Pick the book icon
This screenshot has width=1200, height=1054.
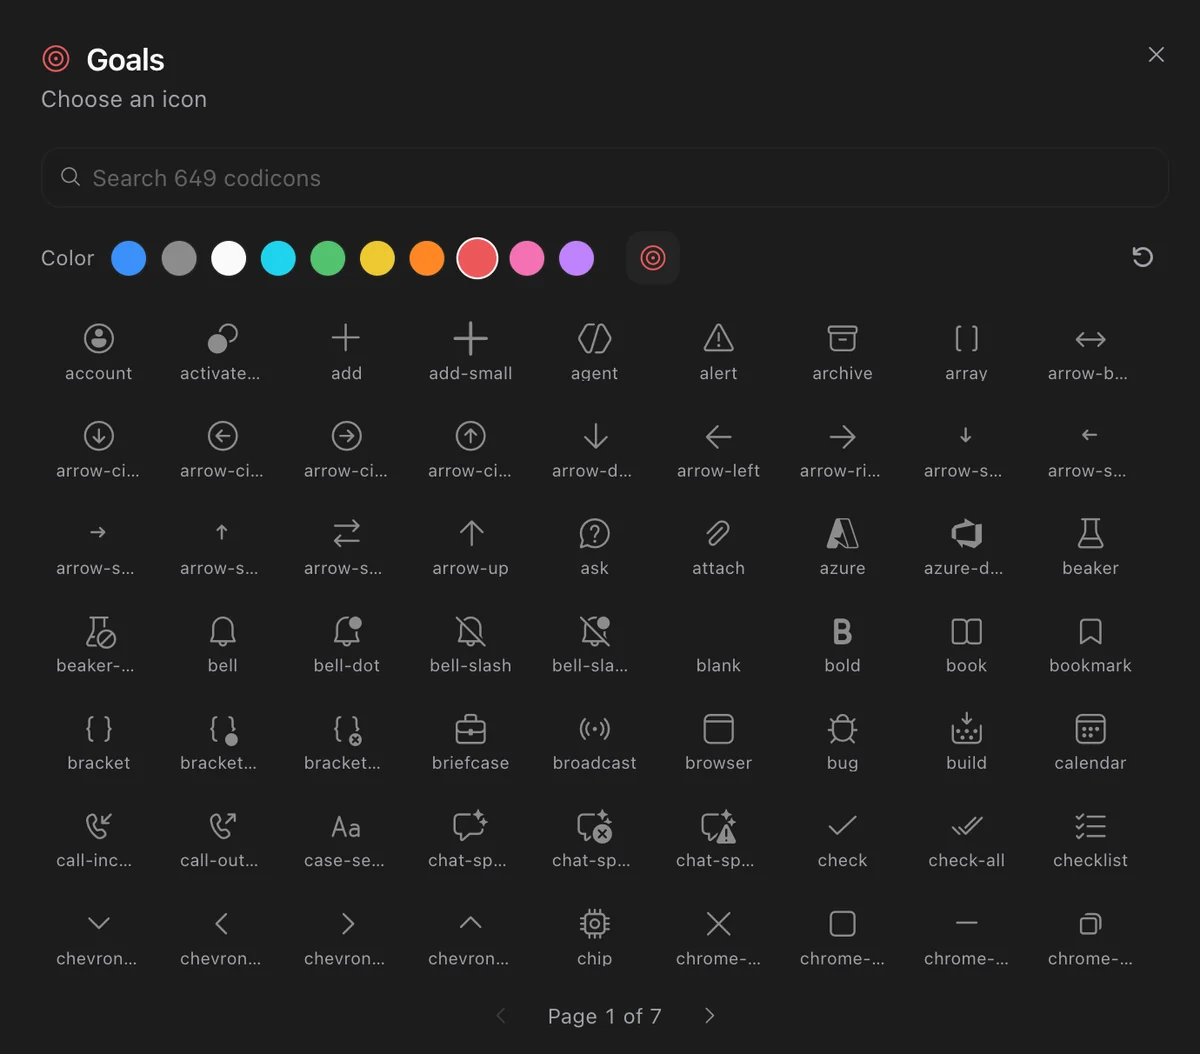coord(966,645)
